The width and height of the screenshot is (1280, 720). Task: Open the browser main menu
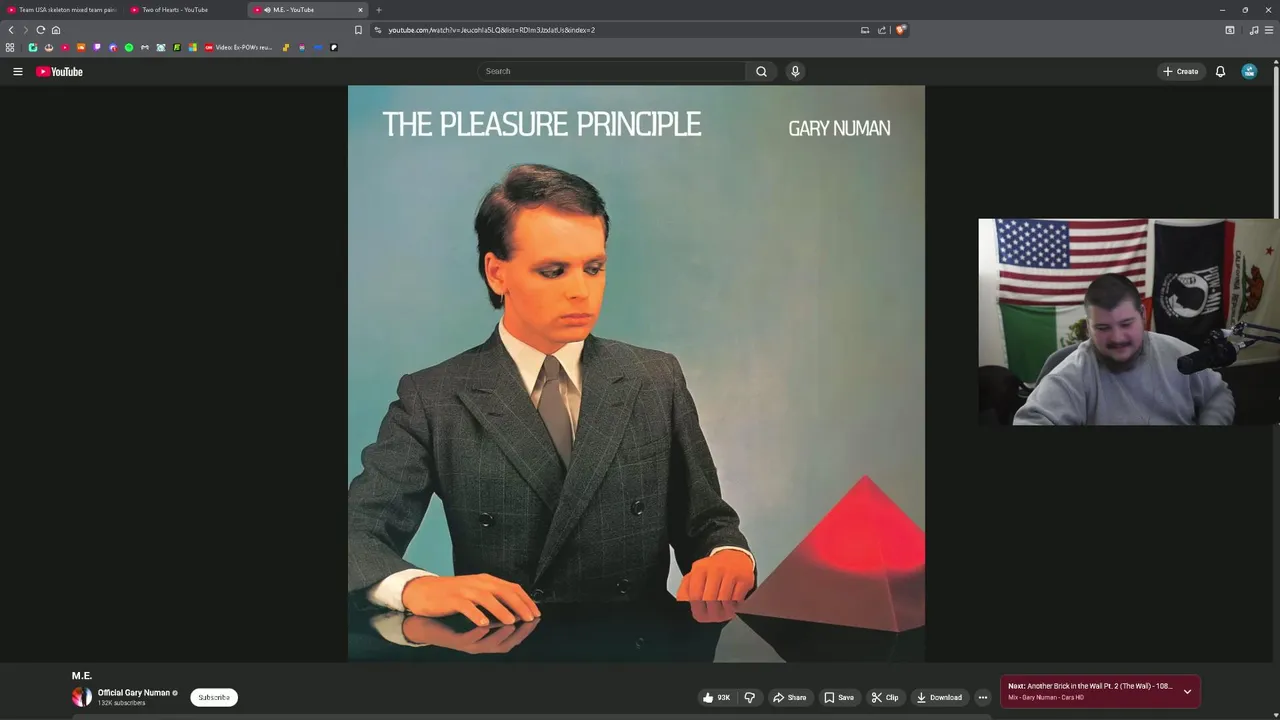coord(1269,30)
